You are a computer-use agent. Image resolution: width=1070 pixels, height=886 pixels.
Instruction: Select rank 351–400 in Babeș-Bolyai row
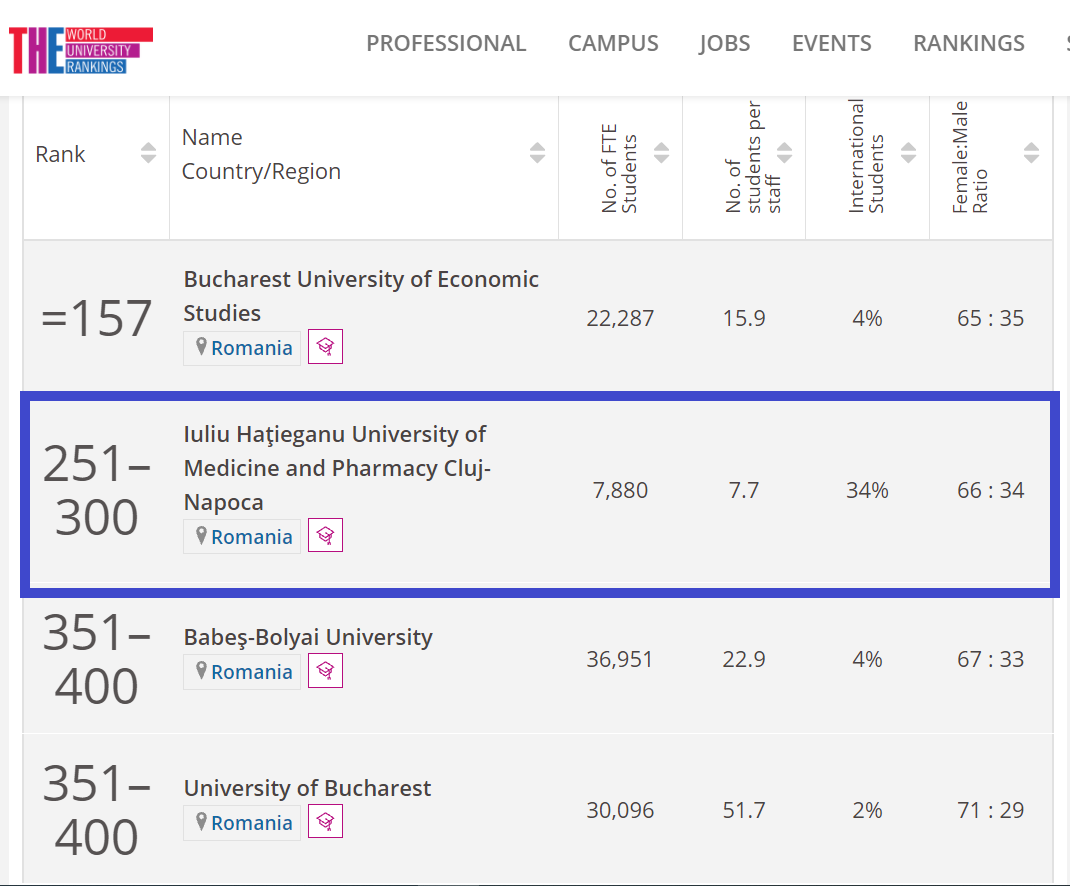[x=96, y=659]
